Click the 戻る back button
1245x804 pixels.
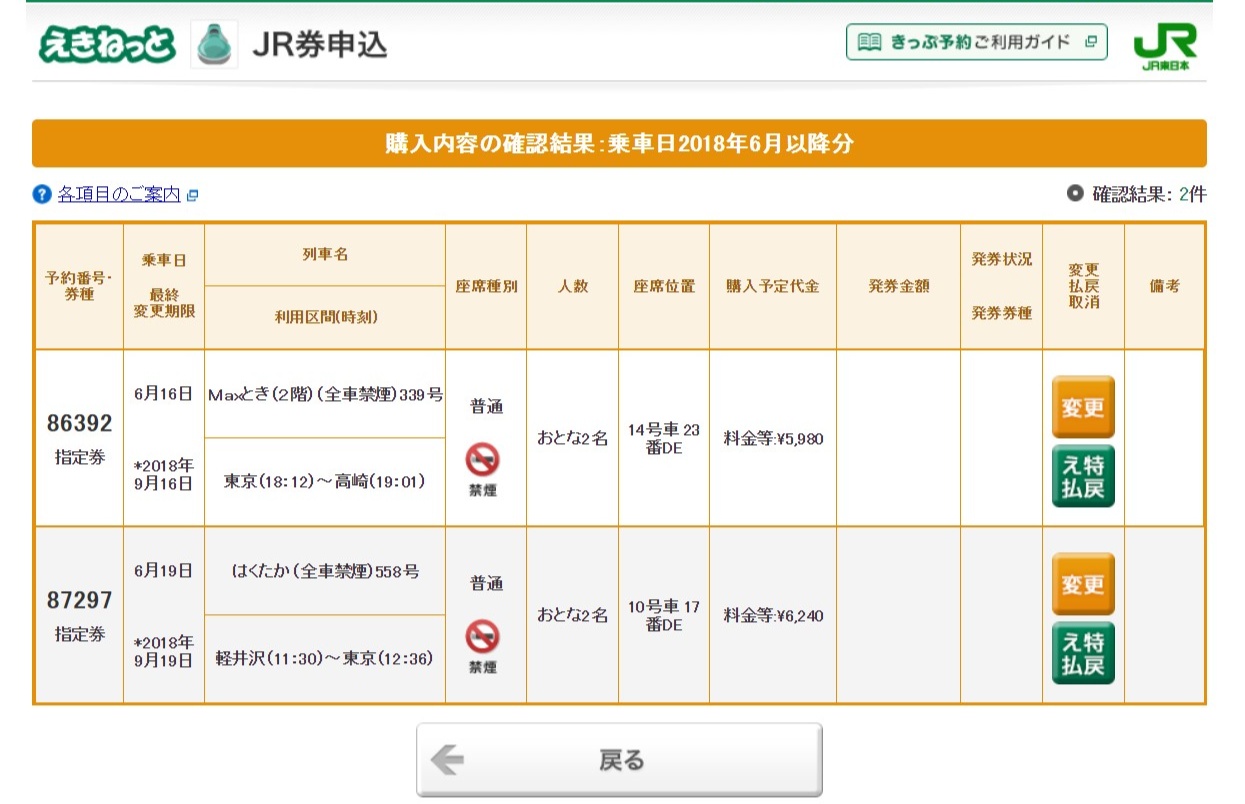coord(619,760)
